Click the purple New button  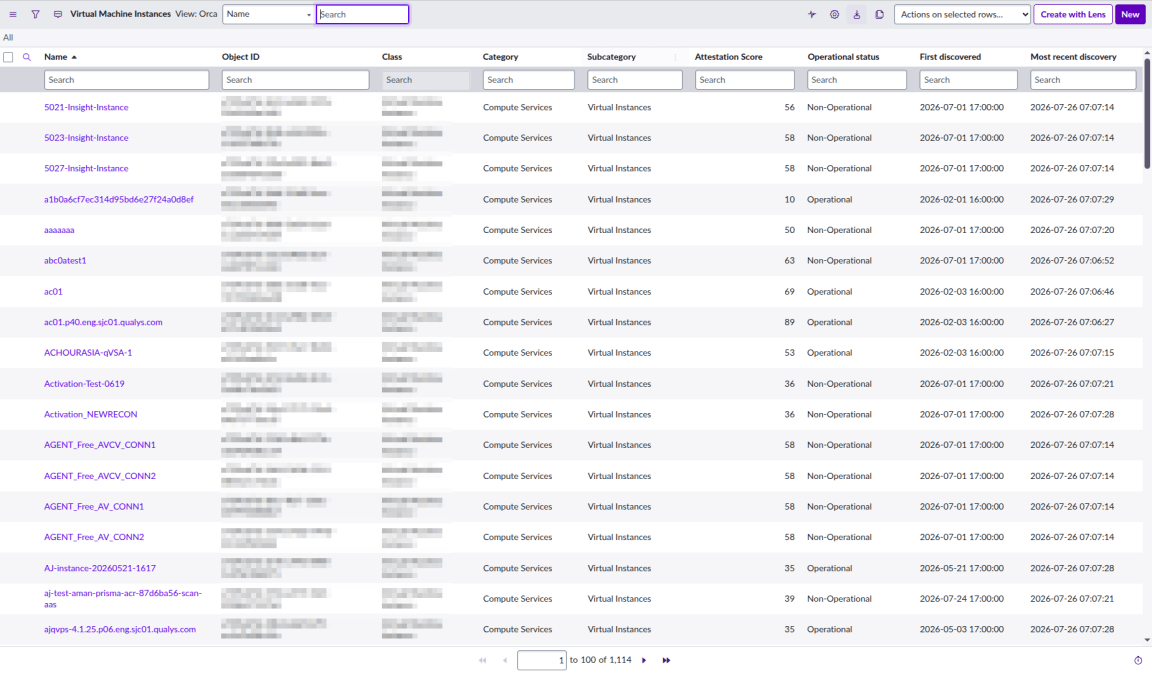[x=1130, y=14]
